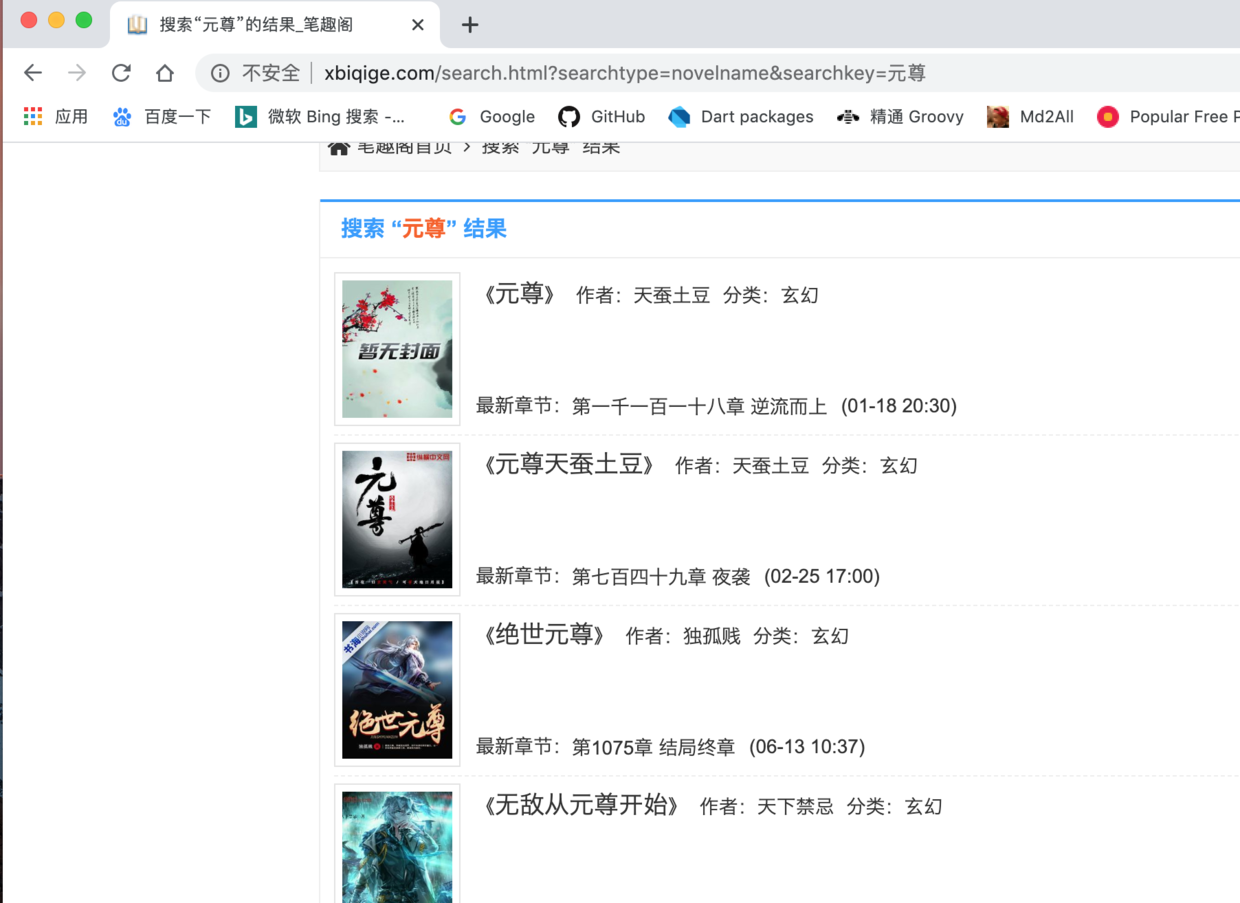Reload the current page
Screen dimensions: 1240x903
click(x=121, y=73)
